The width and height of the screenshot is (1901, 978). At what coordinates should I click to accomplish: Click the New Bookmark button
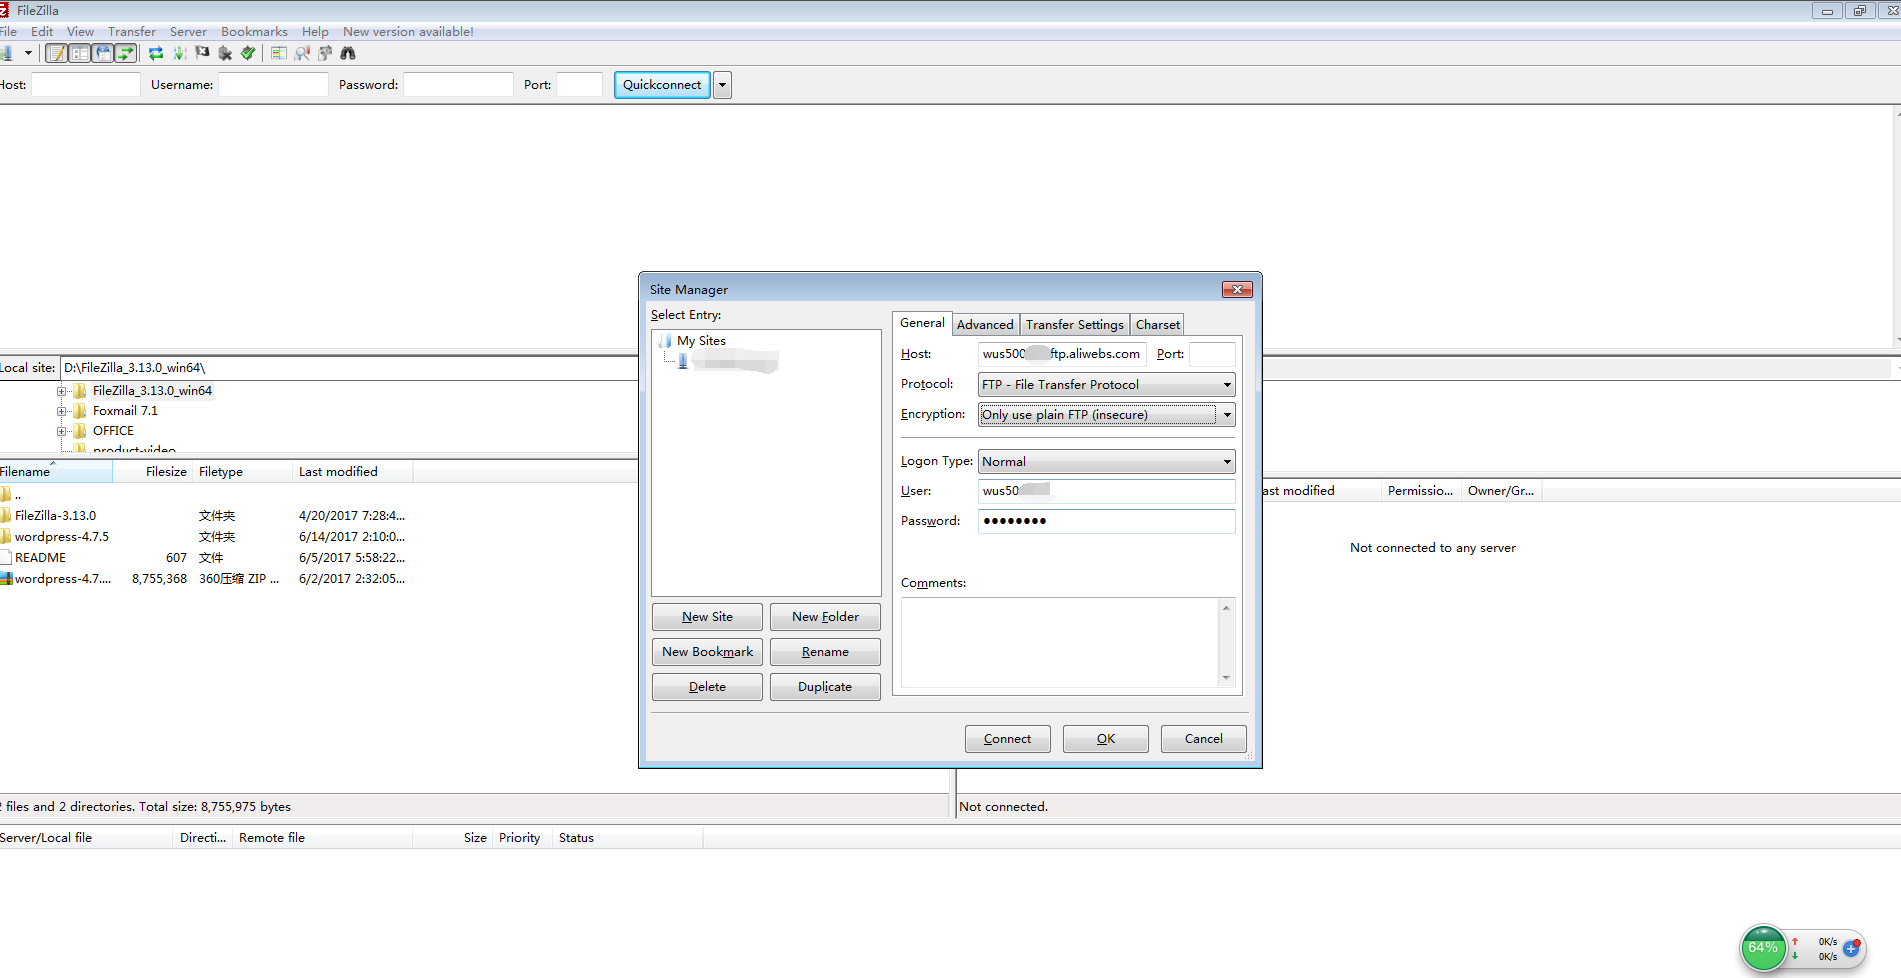point(707,652)
